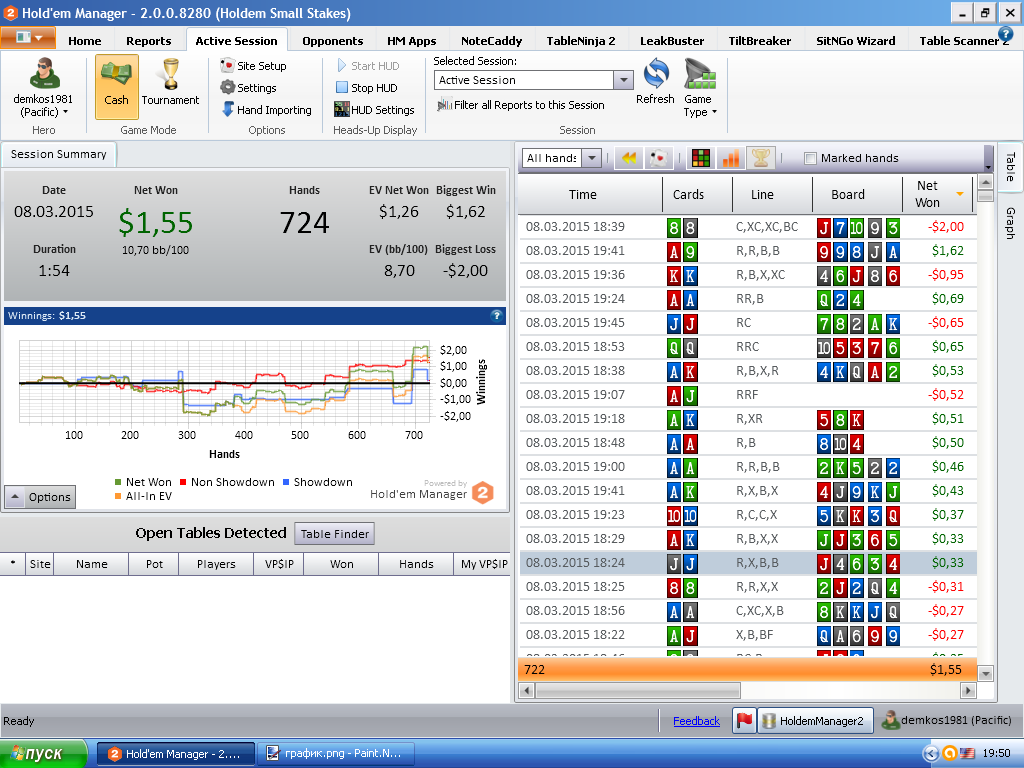The width and height of the screenshot is (1024, 768).
Task: Open the Home tab
Action: [84, 40]
